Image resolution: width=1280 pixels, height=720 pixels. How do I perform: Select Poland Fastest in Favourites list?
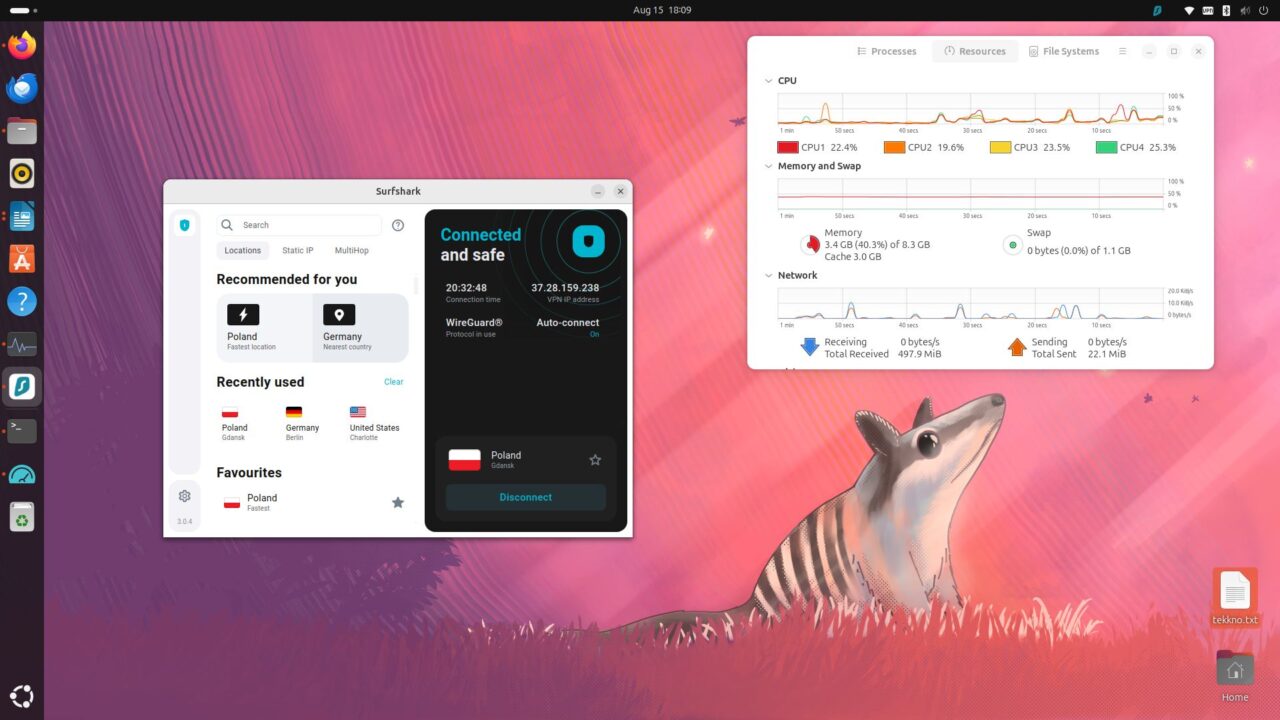pyautogui.click(x=312, y=502)
